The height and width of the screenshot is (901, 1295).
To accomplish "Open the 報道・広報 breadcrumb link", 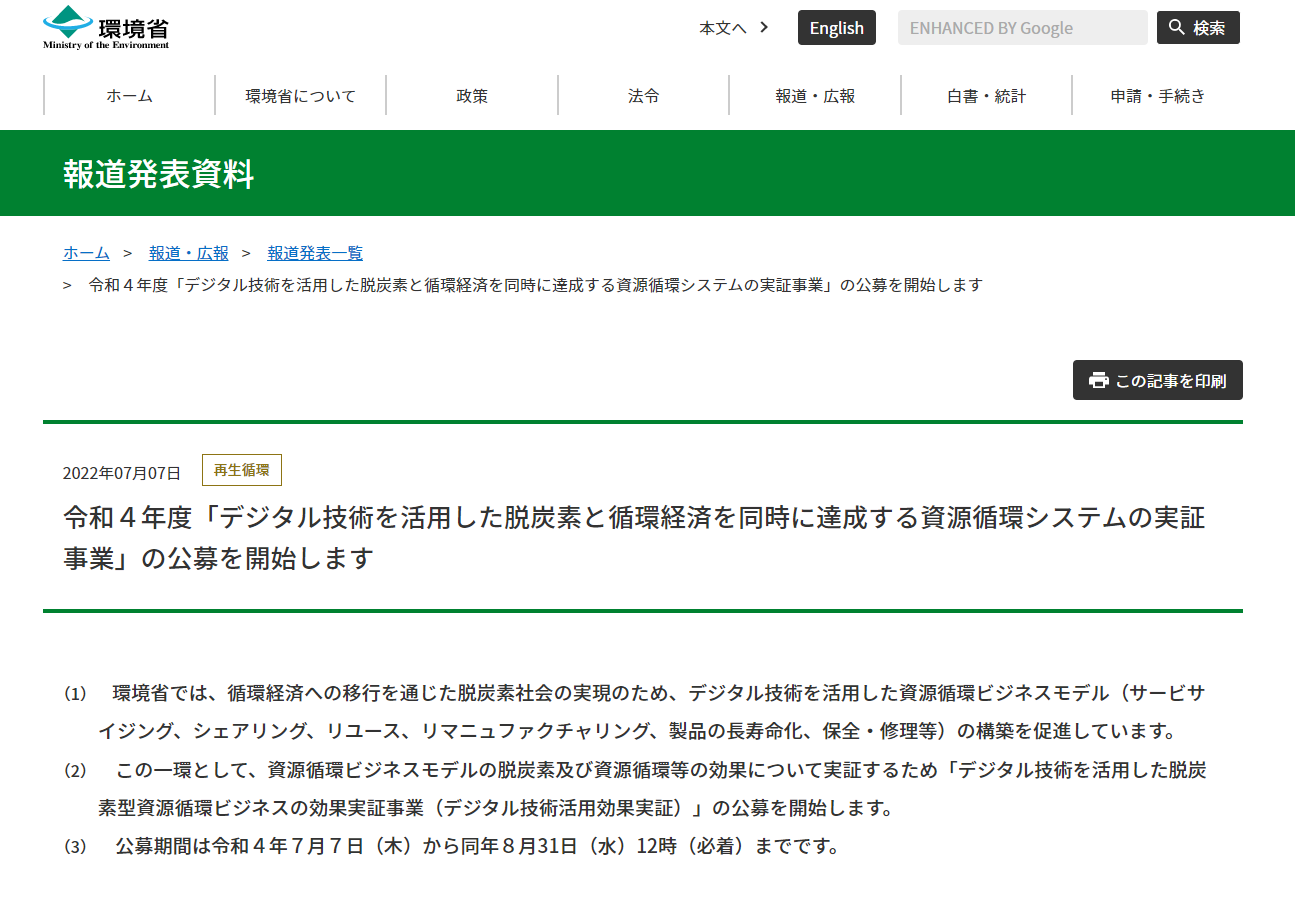I will click(x=189, y=253).
